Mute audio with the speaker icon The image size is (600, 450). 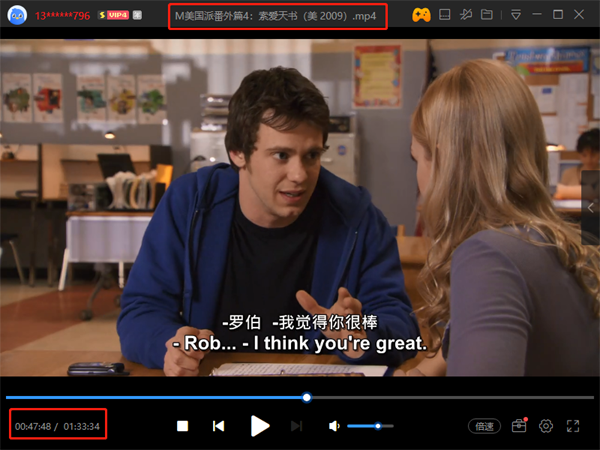[334, 426]
